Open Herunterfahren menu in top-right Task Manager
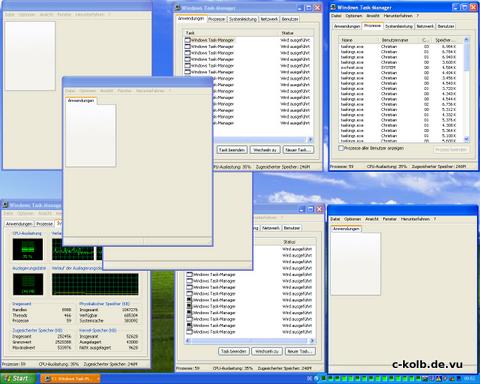480x384 pixels. tap(398, 16)
